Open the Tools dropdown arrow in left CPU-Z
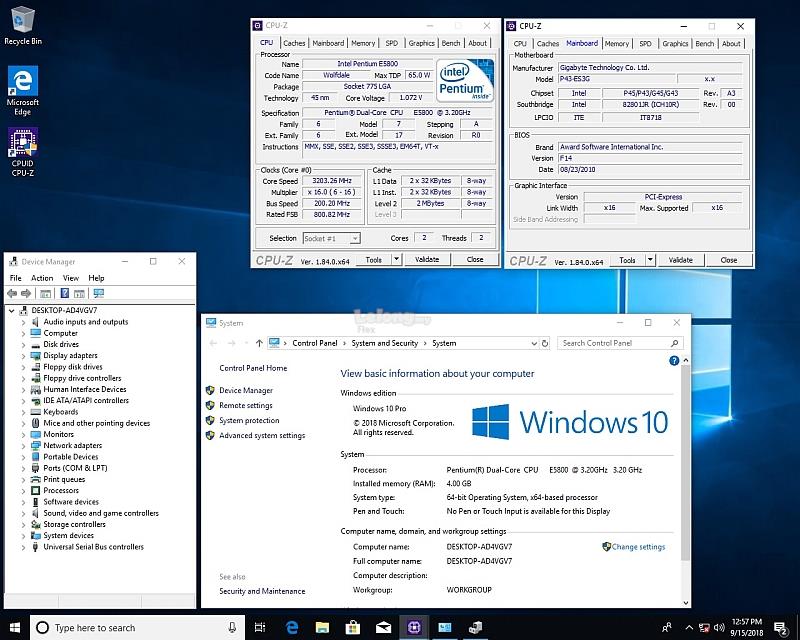 [x=396, y=260]
